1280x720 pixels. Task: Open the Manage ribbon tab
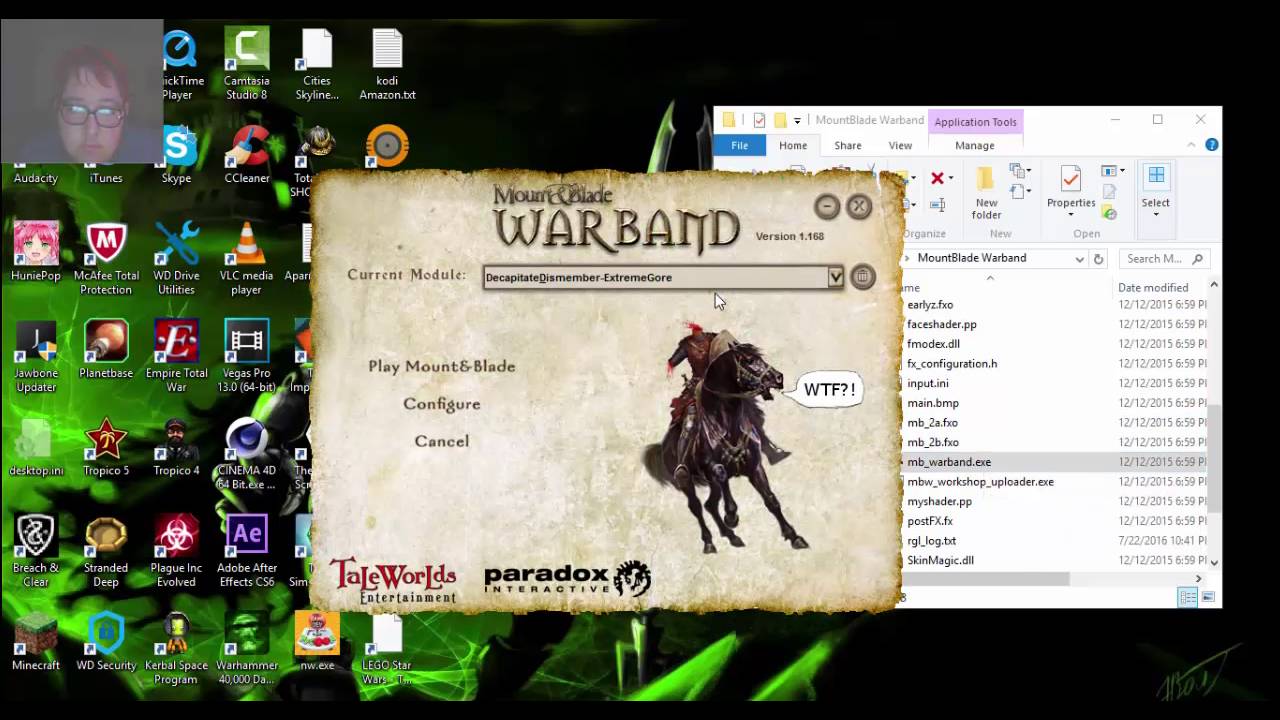click(974, 145)
